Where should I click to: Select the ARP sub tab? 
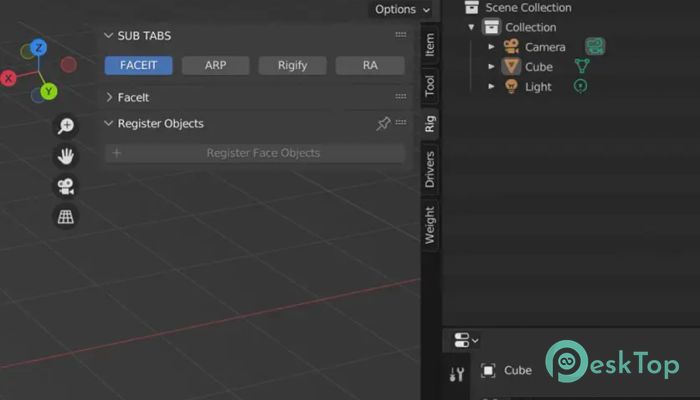point(216,65)
